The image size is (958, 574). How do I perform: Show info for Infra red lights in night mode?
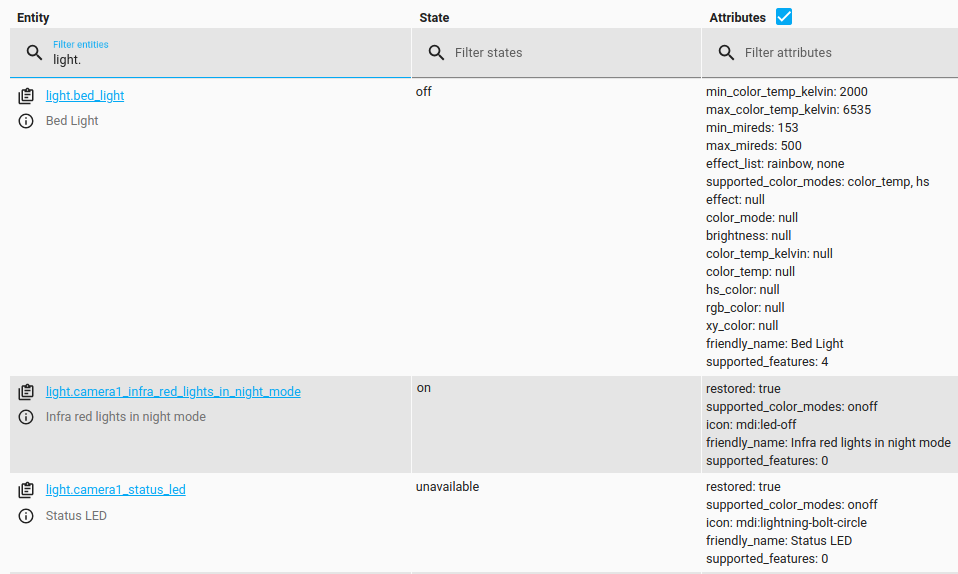pos(26,417)
